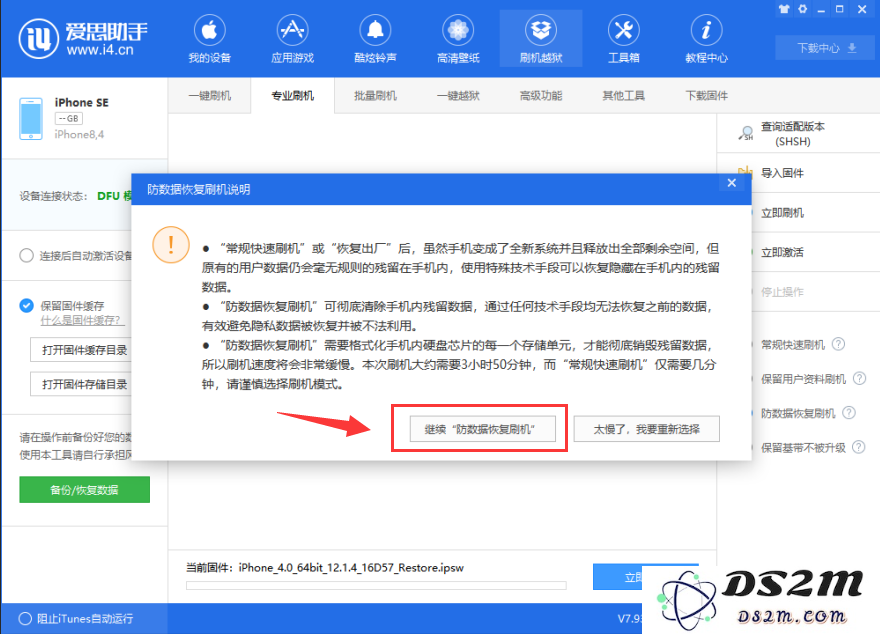Toggle 保留基带不被升级 option
The image size is (880, 634).
point(803,448)
